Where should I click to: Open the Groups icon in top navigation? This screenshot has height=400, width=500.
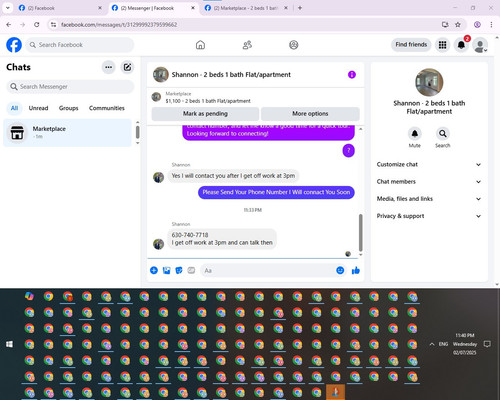pos(294,45)
